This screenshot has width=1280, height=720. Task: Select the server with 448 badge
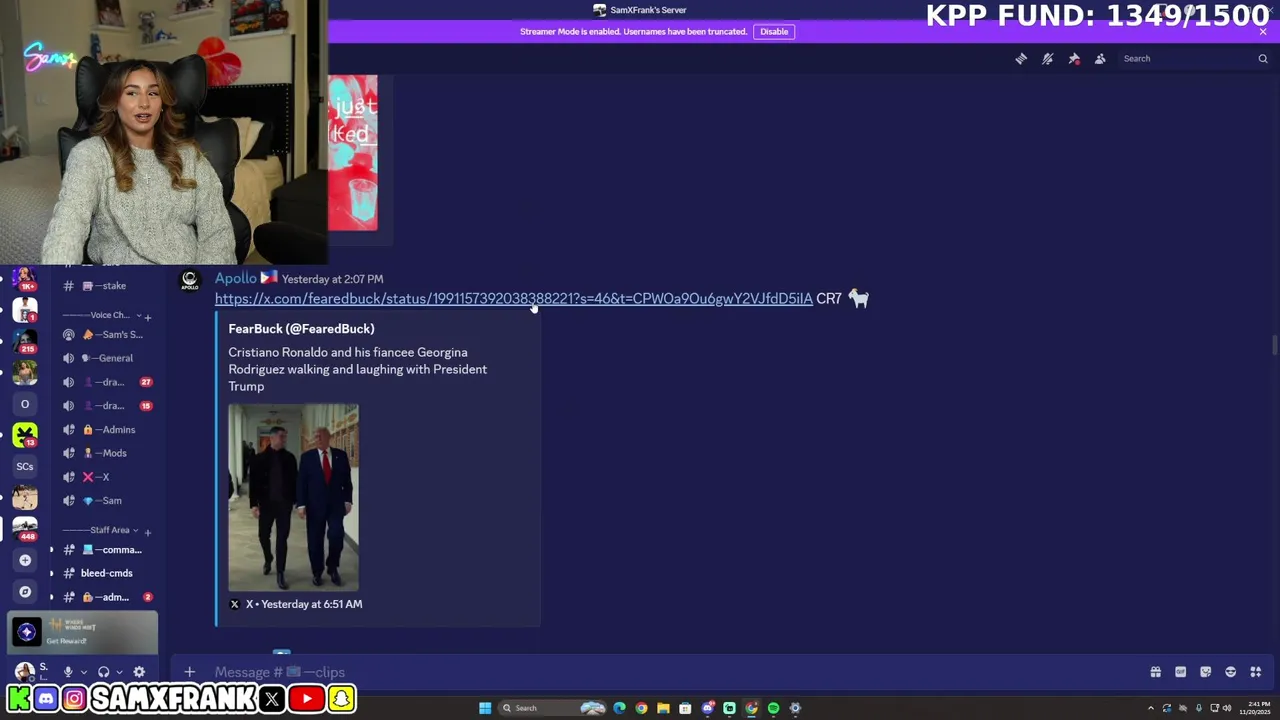click(x=25, y=528)
